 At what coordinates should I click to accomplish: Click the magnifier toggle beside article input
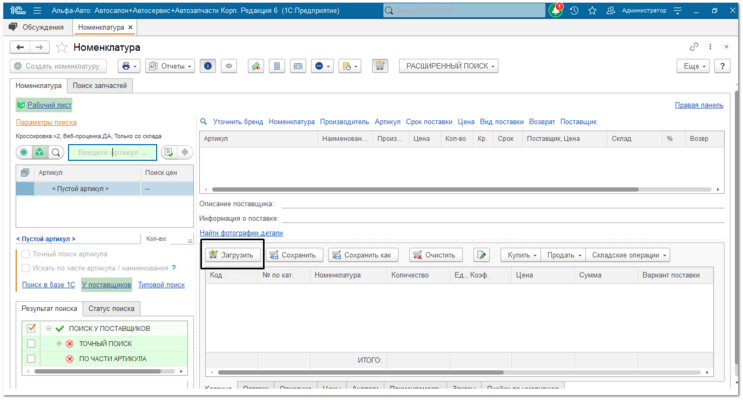[x=56, y=152]
